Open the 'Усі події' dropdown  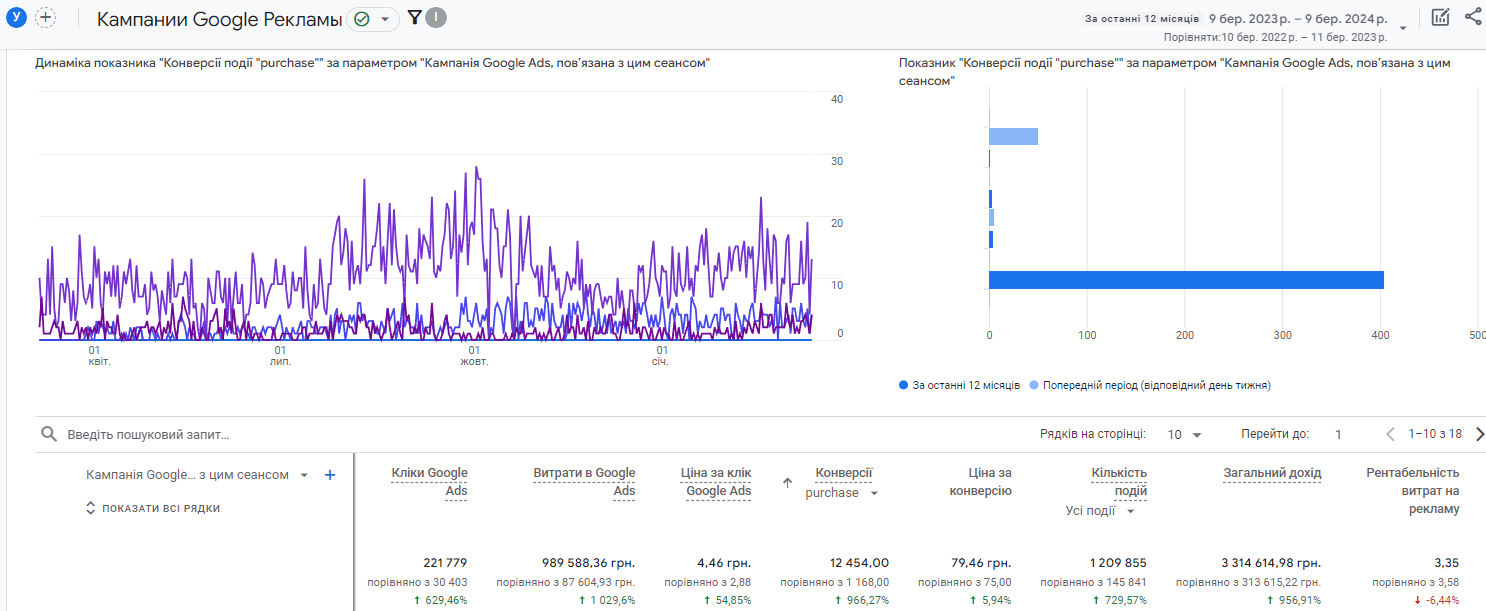tap(1101, 511)
